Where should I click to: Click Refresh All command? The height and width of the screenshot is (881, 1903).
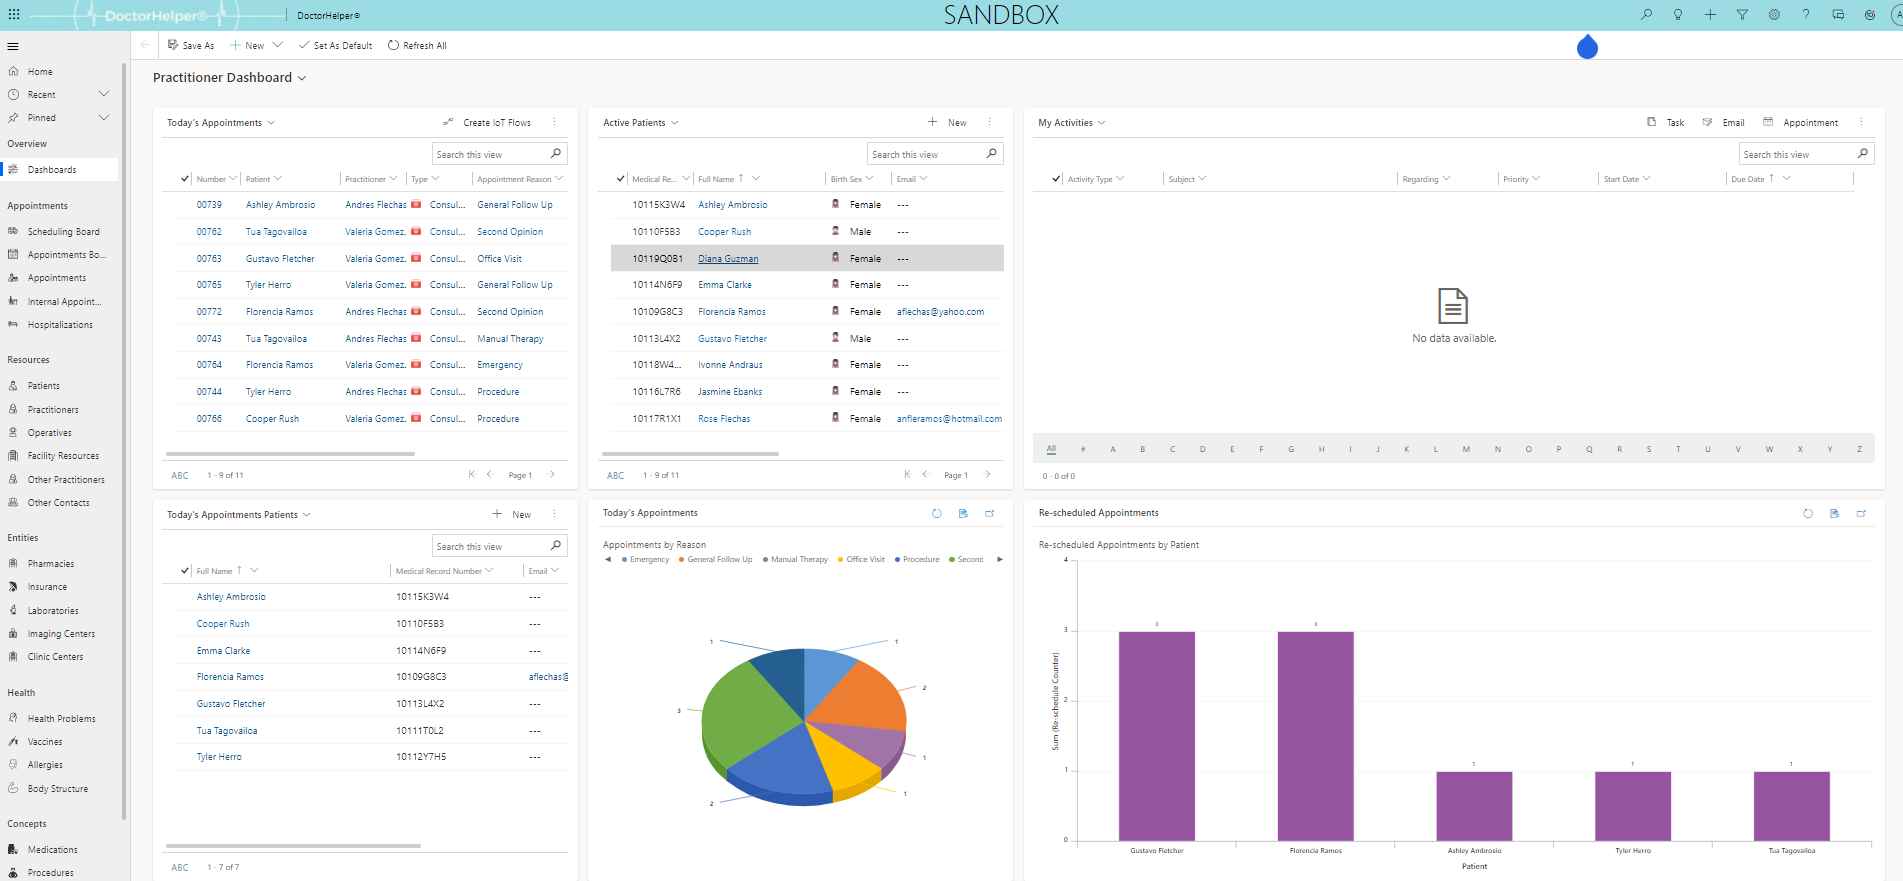click(417, 45)
